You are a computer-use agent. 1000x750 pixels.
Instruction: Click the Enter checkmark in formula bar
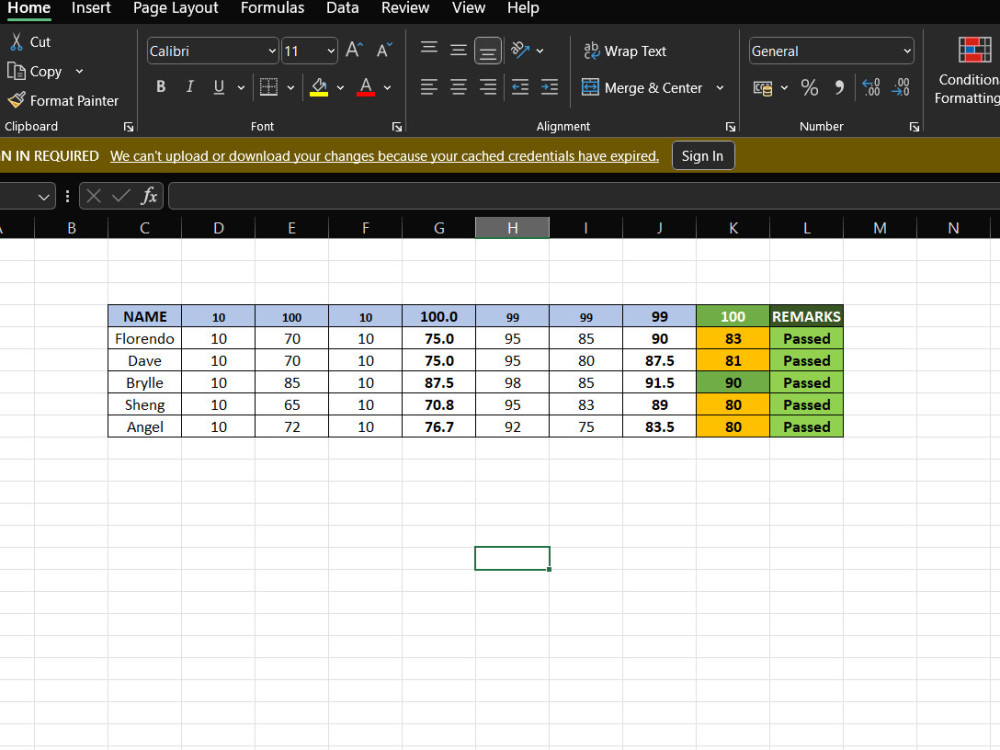coord(121,196)
